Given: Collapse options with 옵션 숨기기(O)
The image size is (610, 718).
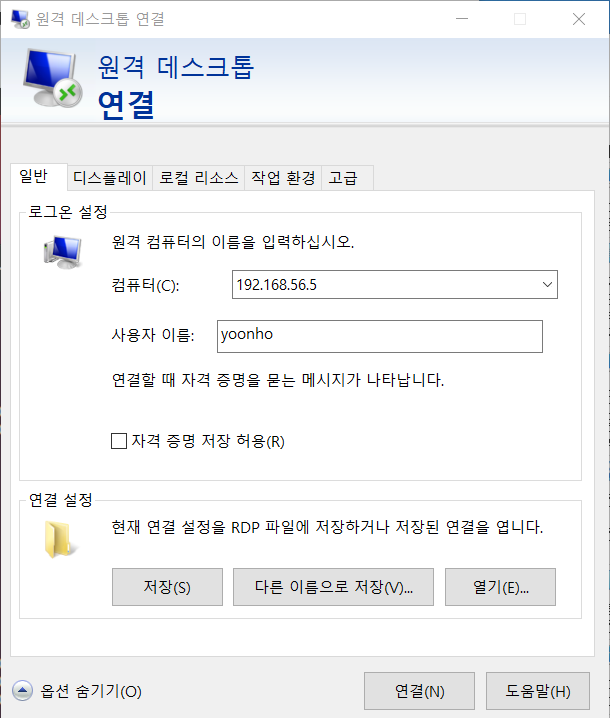Looking at the screenshot, I should [x=91, y=691].
